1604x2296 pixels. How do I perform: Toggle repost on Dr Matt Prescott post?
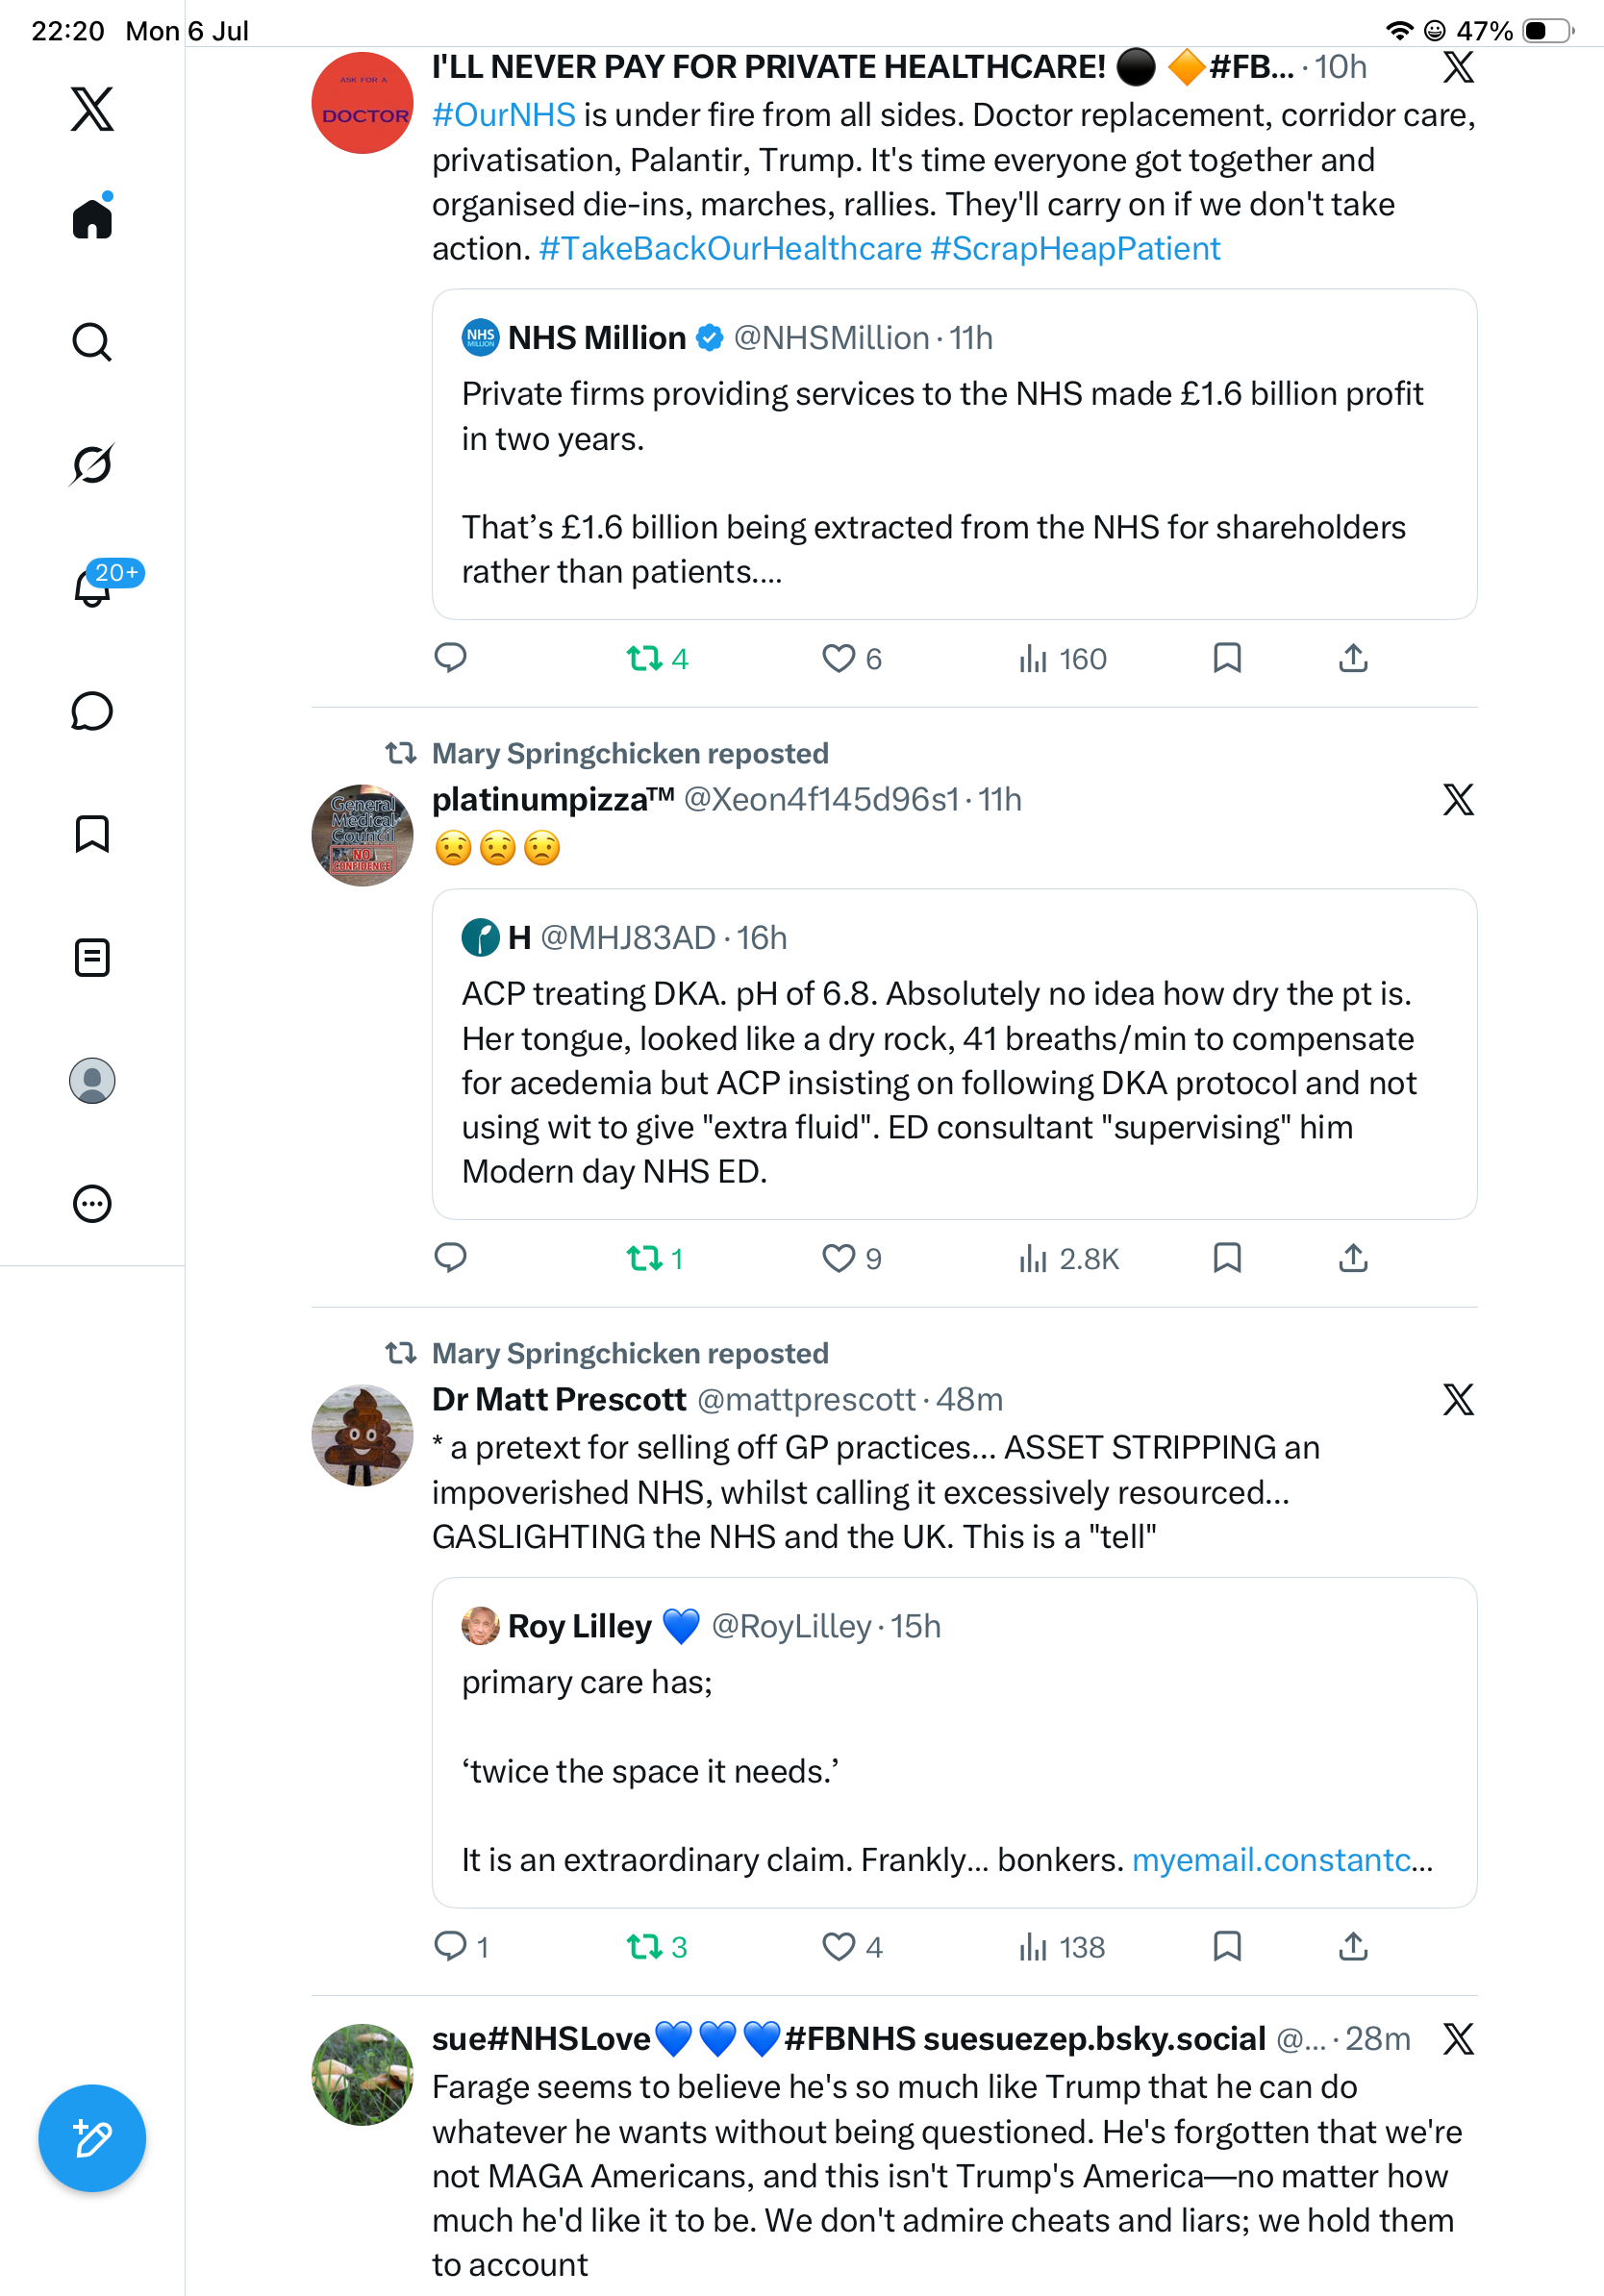pyautogui.click(x=656, y=1946)
